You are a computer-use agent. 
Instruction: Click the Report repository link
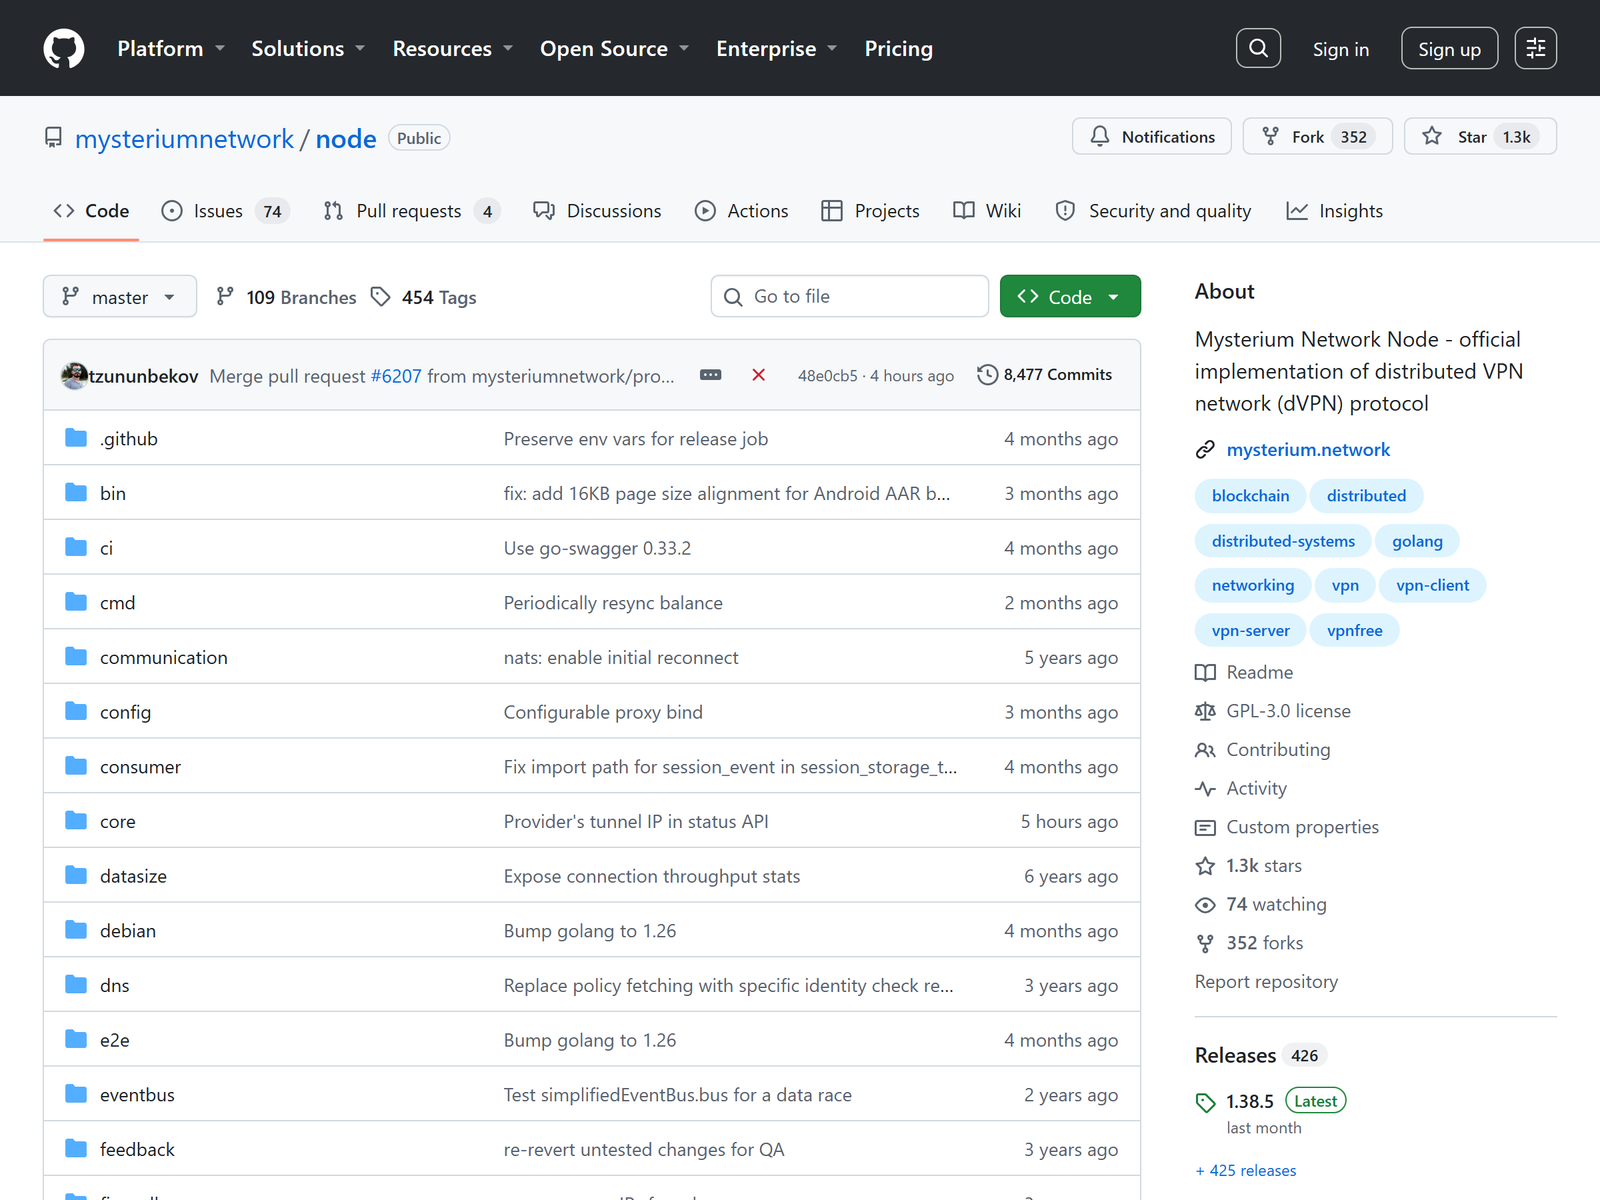pyautogui.click(x=1266, y=982)
